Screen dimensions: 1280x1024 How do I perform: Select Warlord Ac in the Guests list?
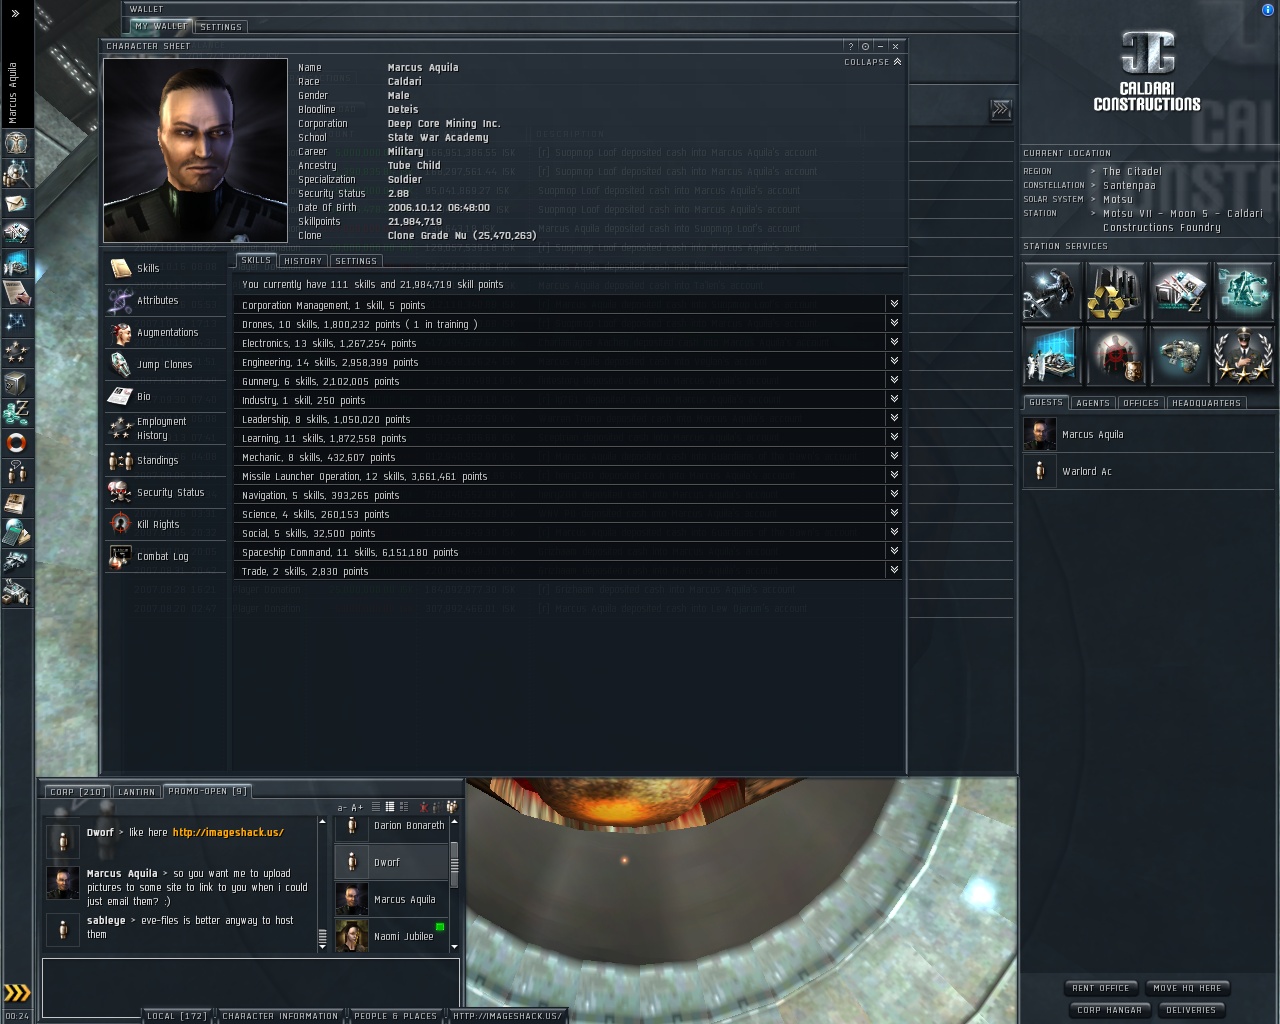[x=1148, y=471]
